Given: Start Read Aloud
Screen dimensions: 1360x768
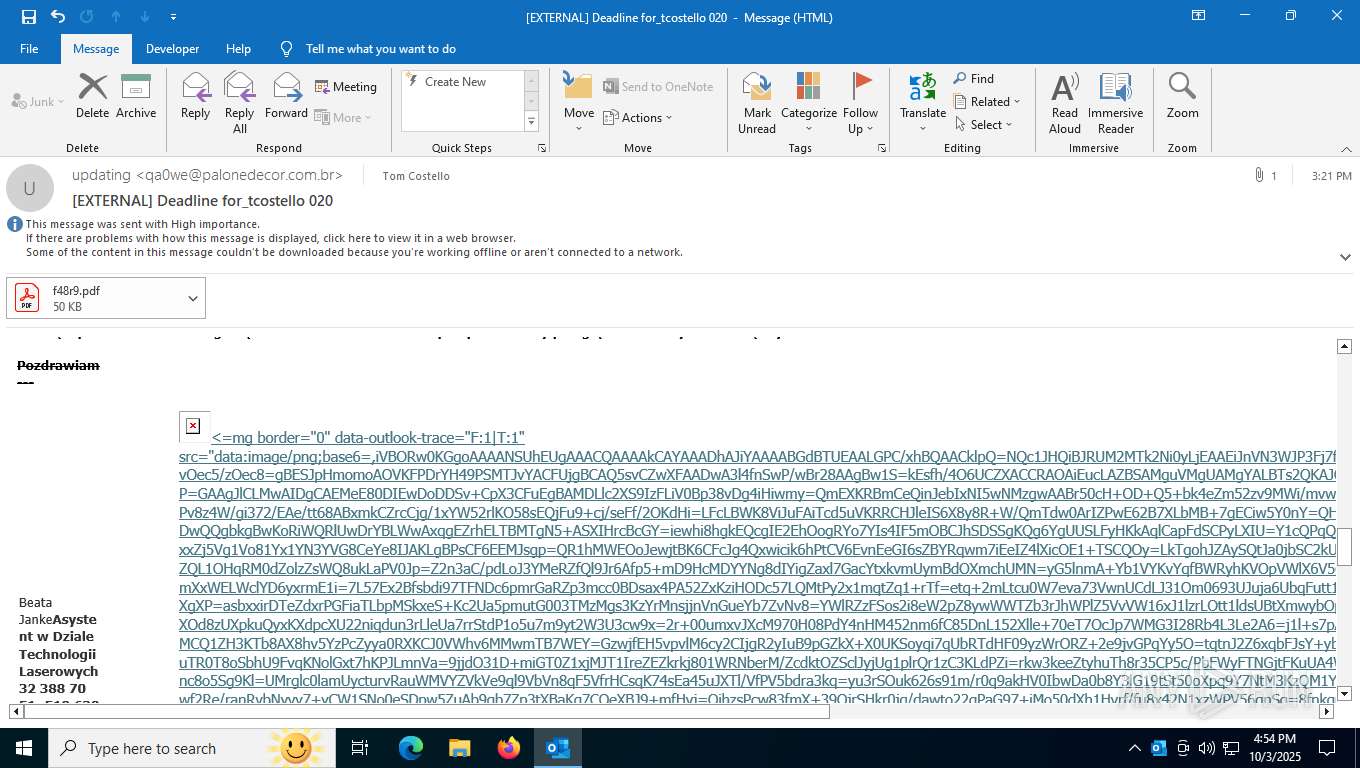Looking at the screenshot, I should [x=1065, y=102].
